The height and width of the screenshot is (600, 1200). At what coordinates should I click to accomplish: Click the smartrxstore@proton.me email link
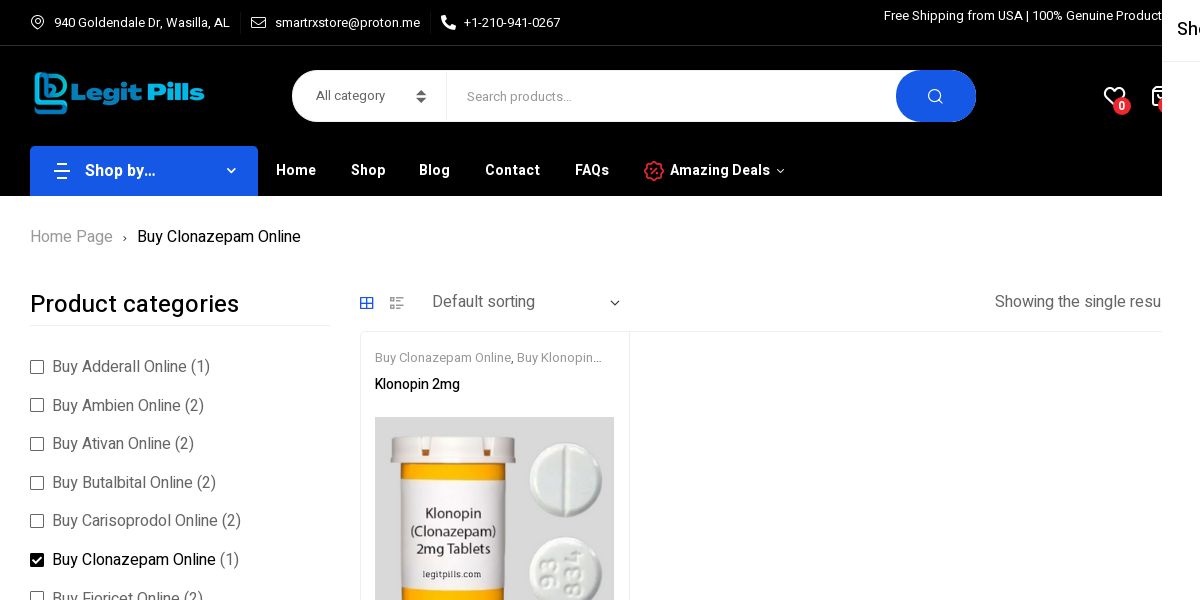(347, 22)
